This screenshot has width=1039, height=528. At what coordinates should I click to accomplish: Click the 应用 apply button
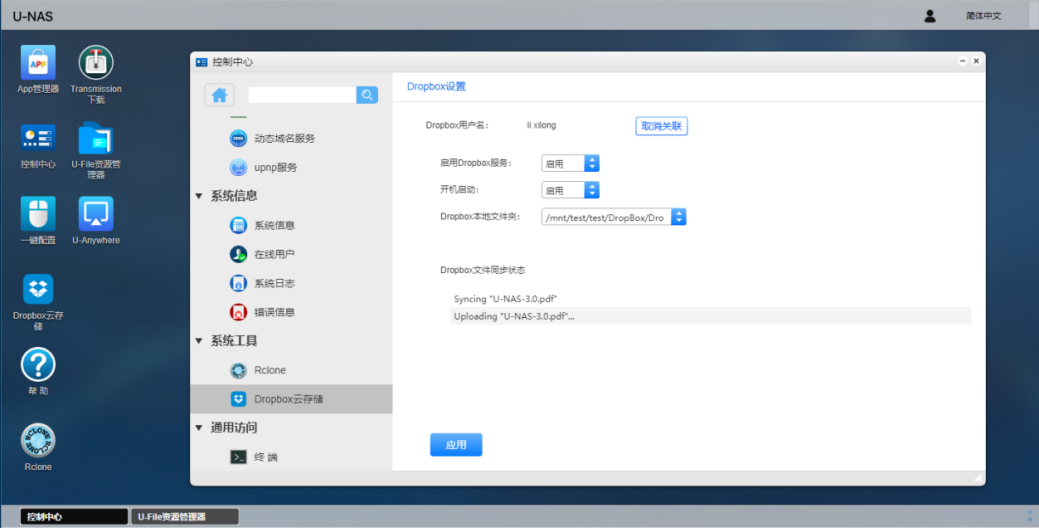point(456,445)
